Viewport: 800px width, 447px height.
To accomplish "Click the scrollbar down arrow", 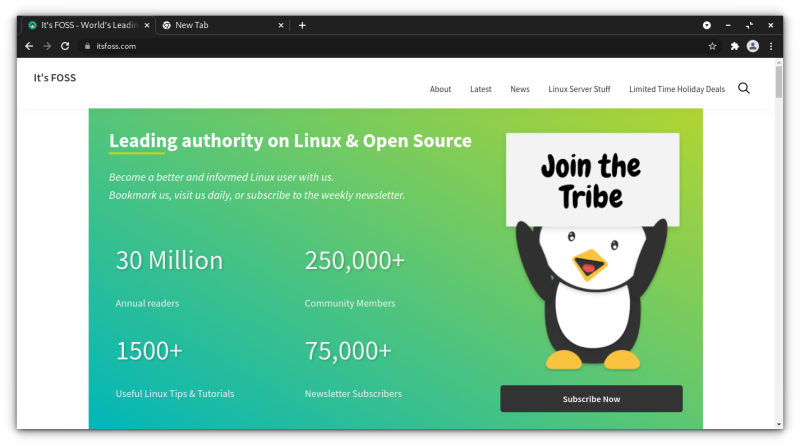I will pos(779,424).
